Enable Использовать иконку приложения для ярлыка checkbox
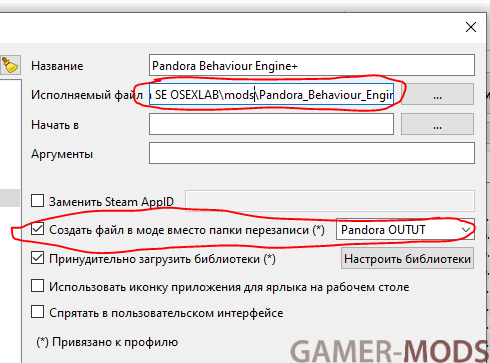 37,286
